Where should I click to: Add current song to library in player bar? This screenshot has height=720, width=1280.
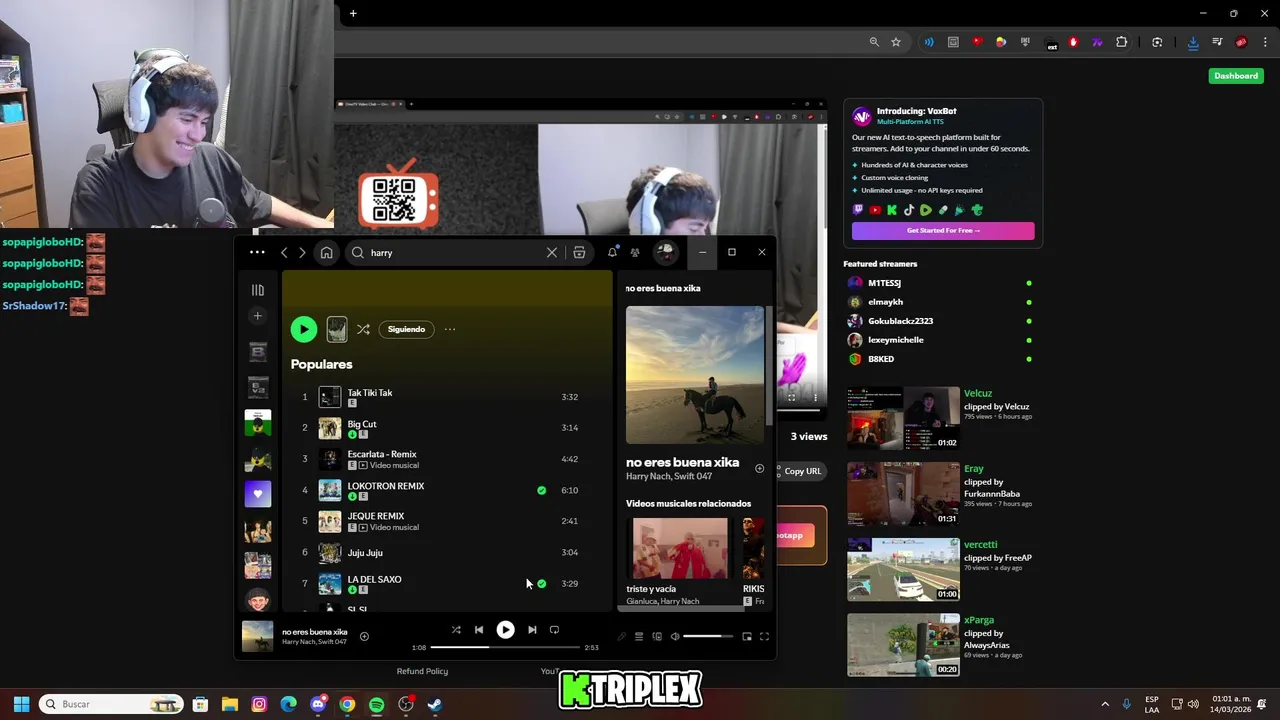tap(364, 636)
